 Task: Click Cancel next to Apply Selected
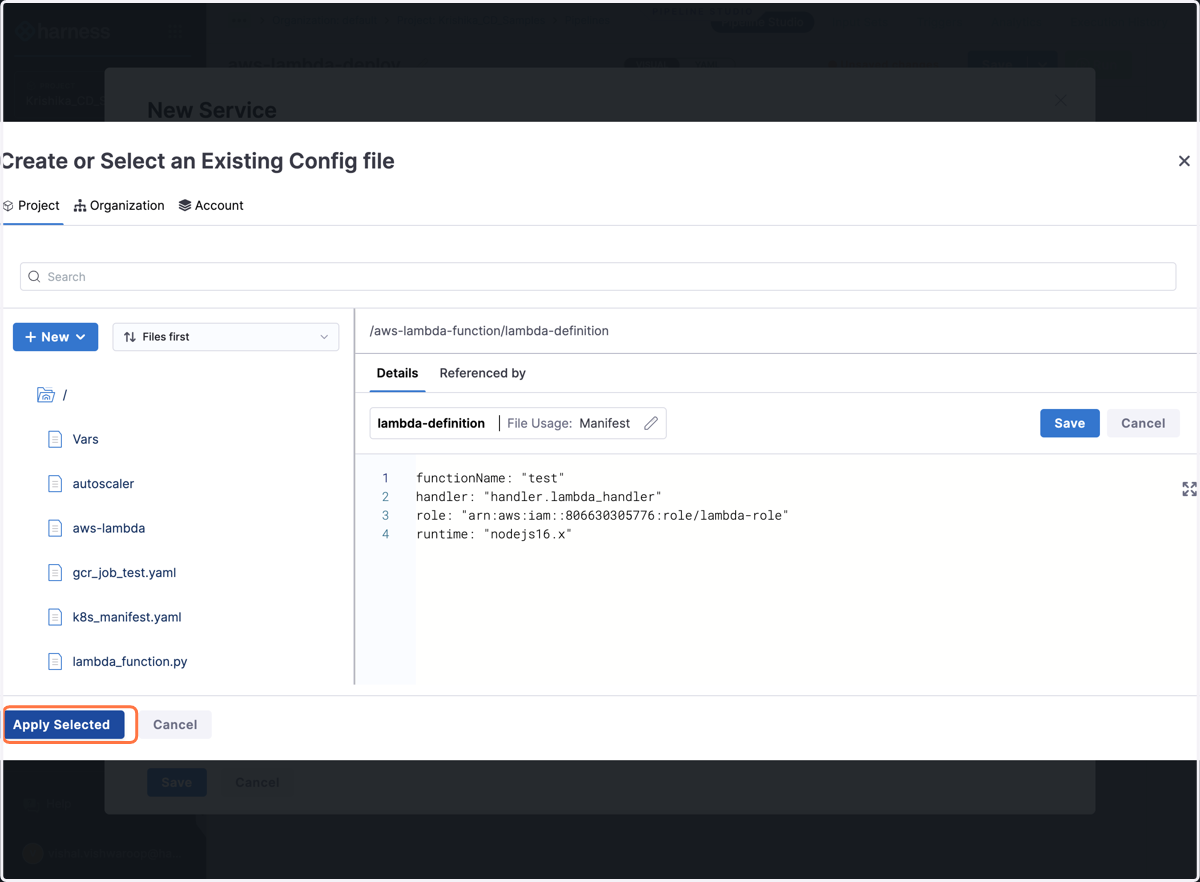(x=175, y=724)
